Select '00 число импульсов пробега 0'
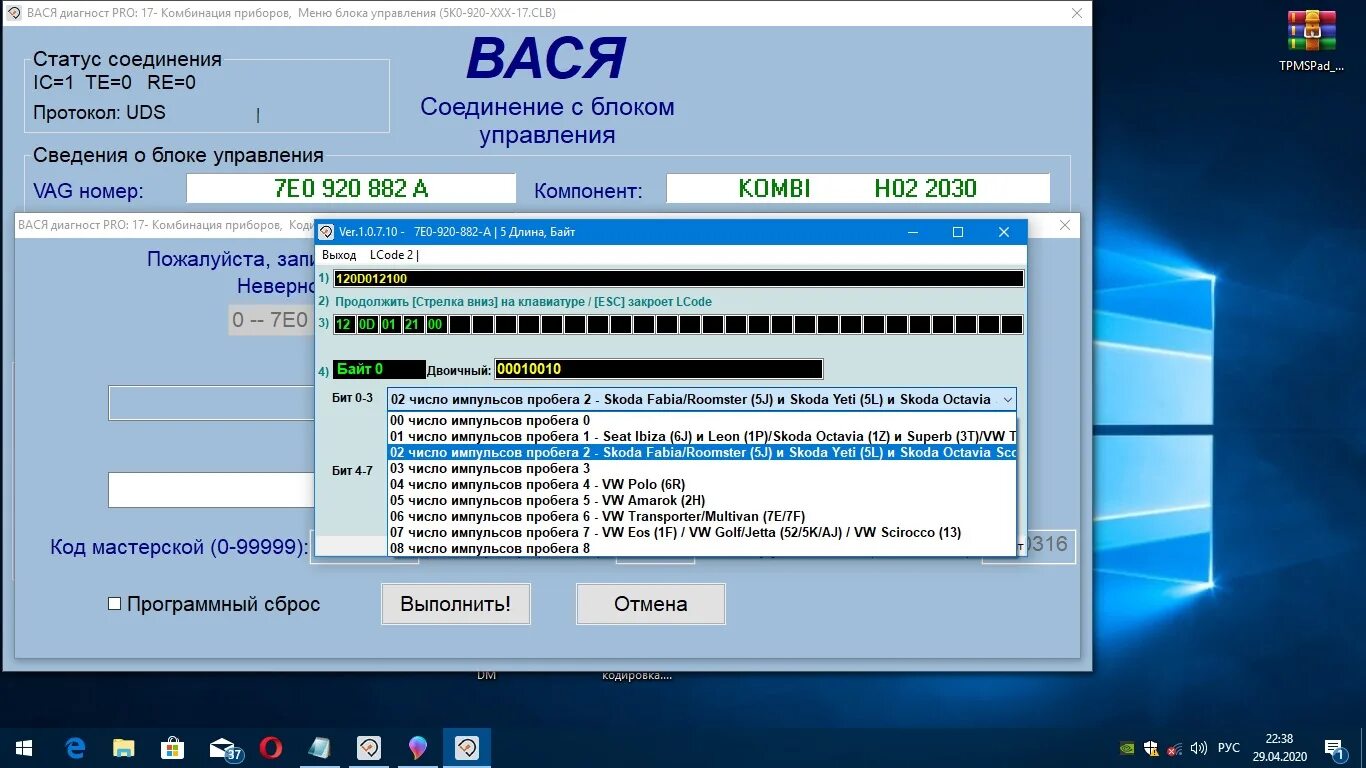 [x=702, y=421]
